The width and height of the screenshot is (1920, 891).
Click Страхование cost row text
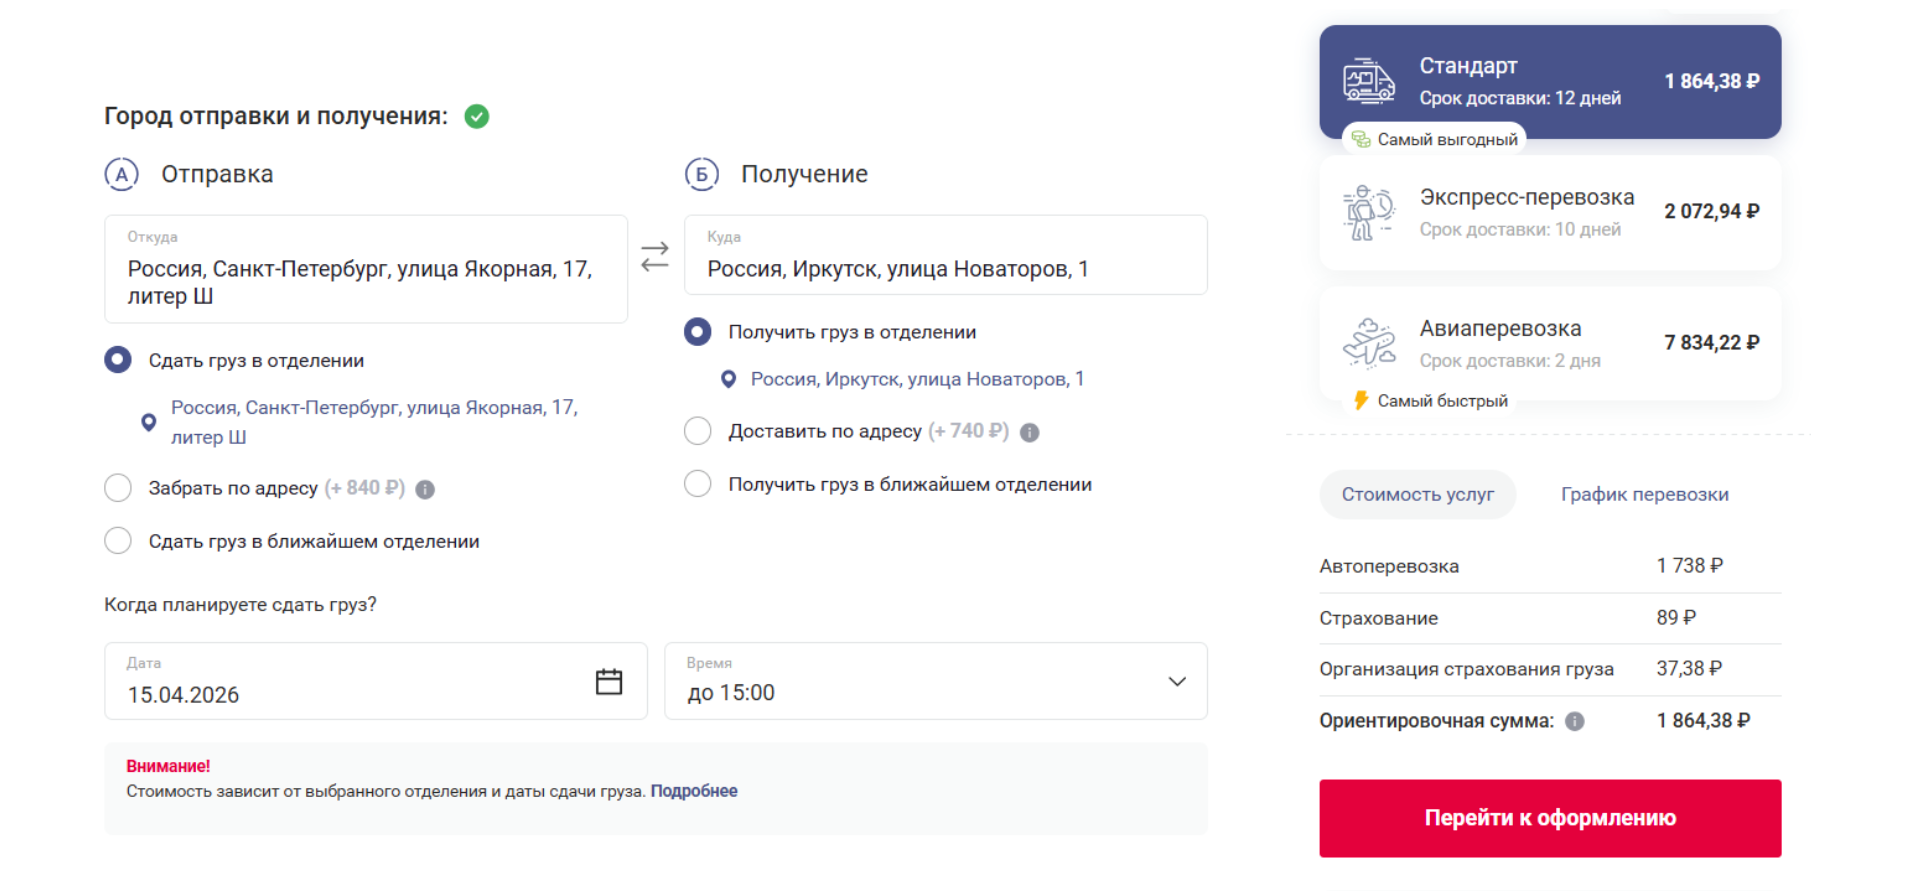[1378, 618]
